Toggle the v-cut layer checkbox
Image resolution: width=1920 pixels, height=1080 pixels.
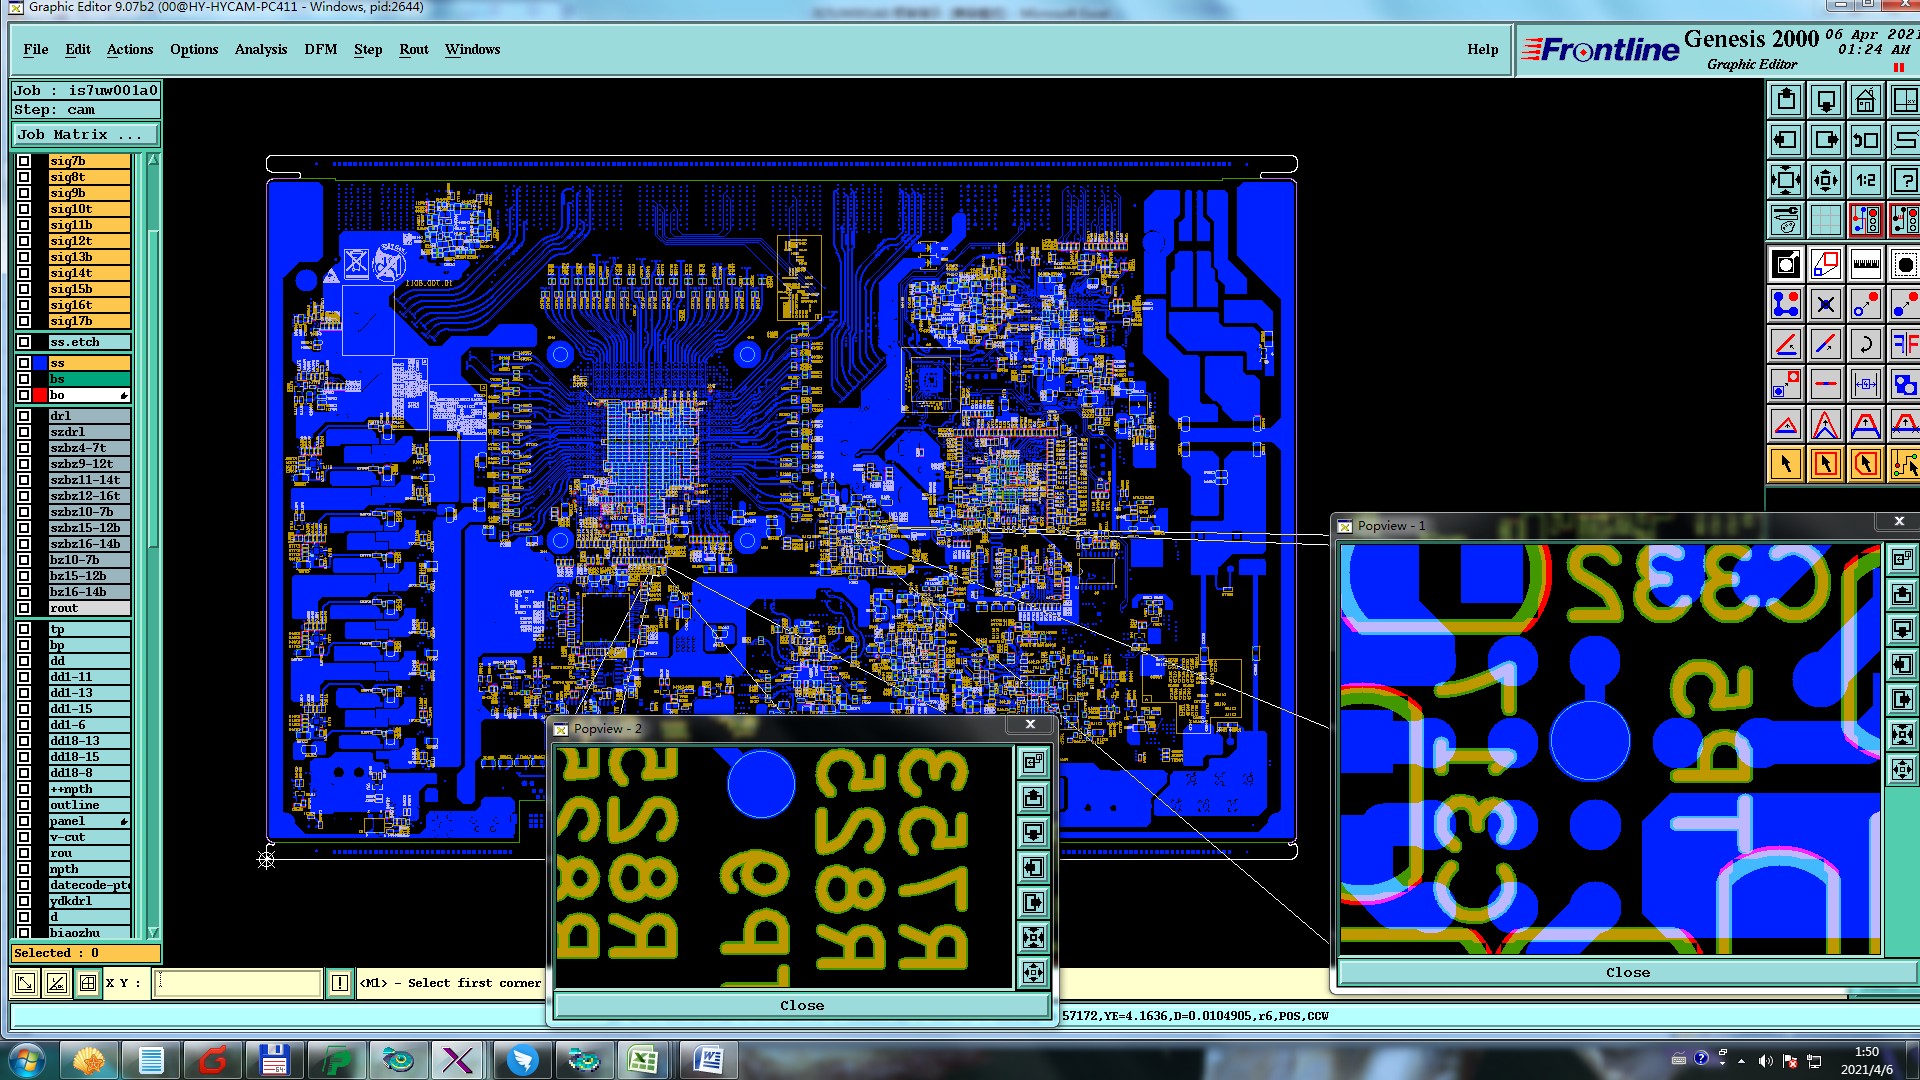pos(24,837)
